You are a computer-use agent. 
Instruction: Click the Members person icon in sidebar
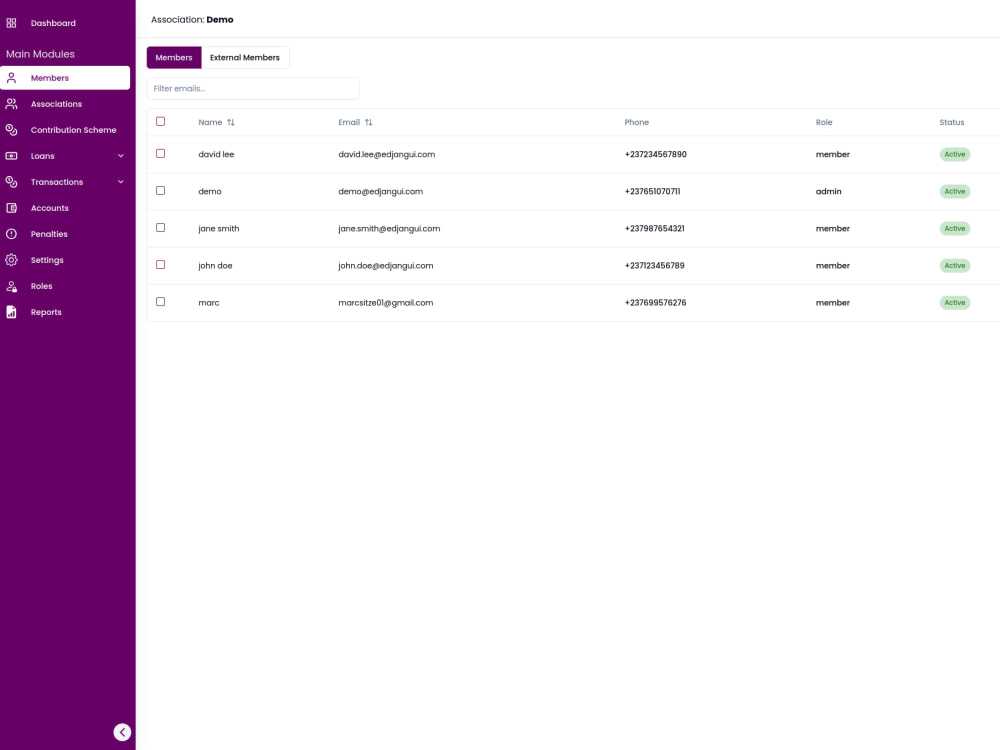click(x=11, y=78)
